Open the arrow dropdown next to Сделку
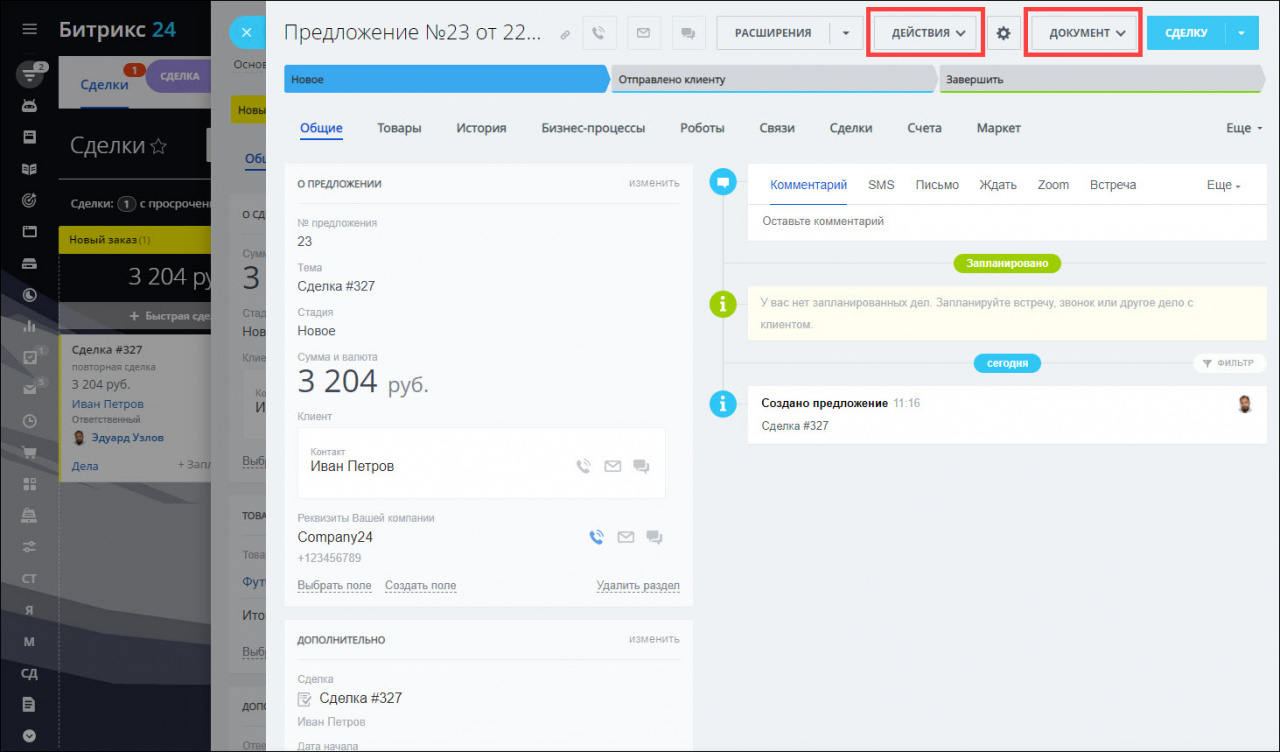Image resolution: width=1280 pixels, height=752 pixels. coord(1241,33)
